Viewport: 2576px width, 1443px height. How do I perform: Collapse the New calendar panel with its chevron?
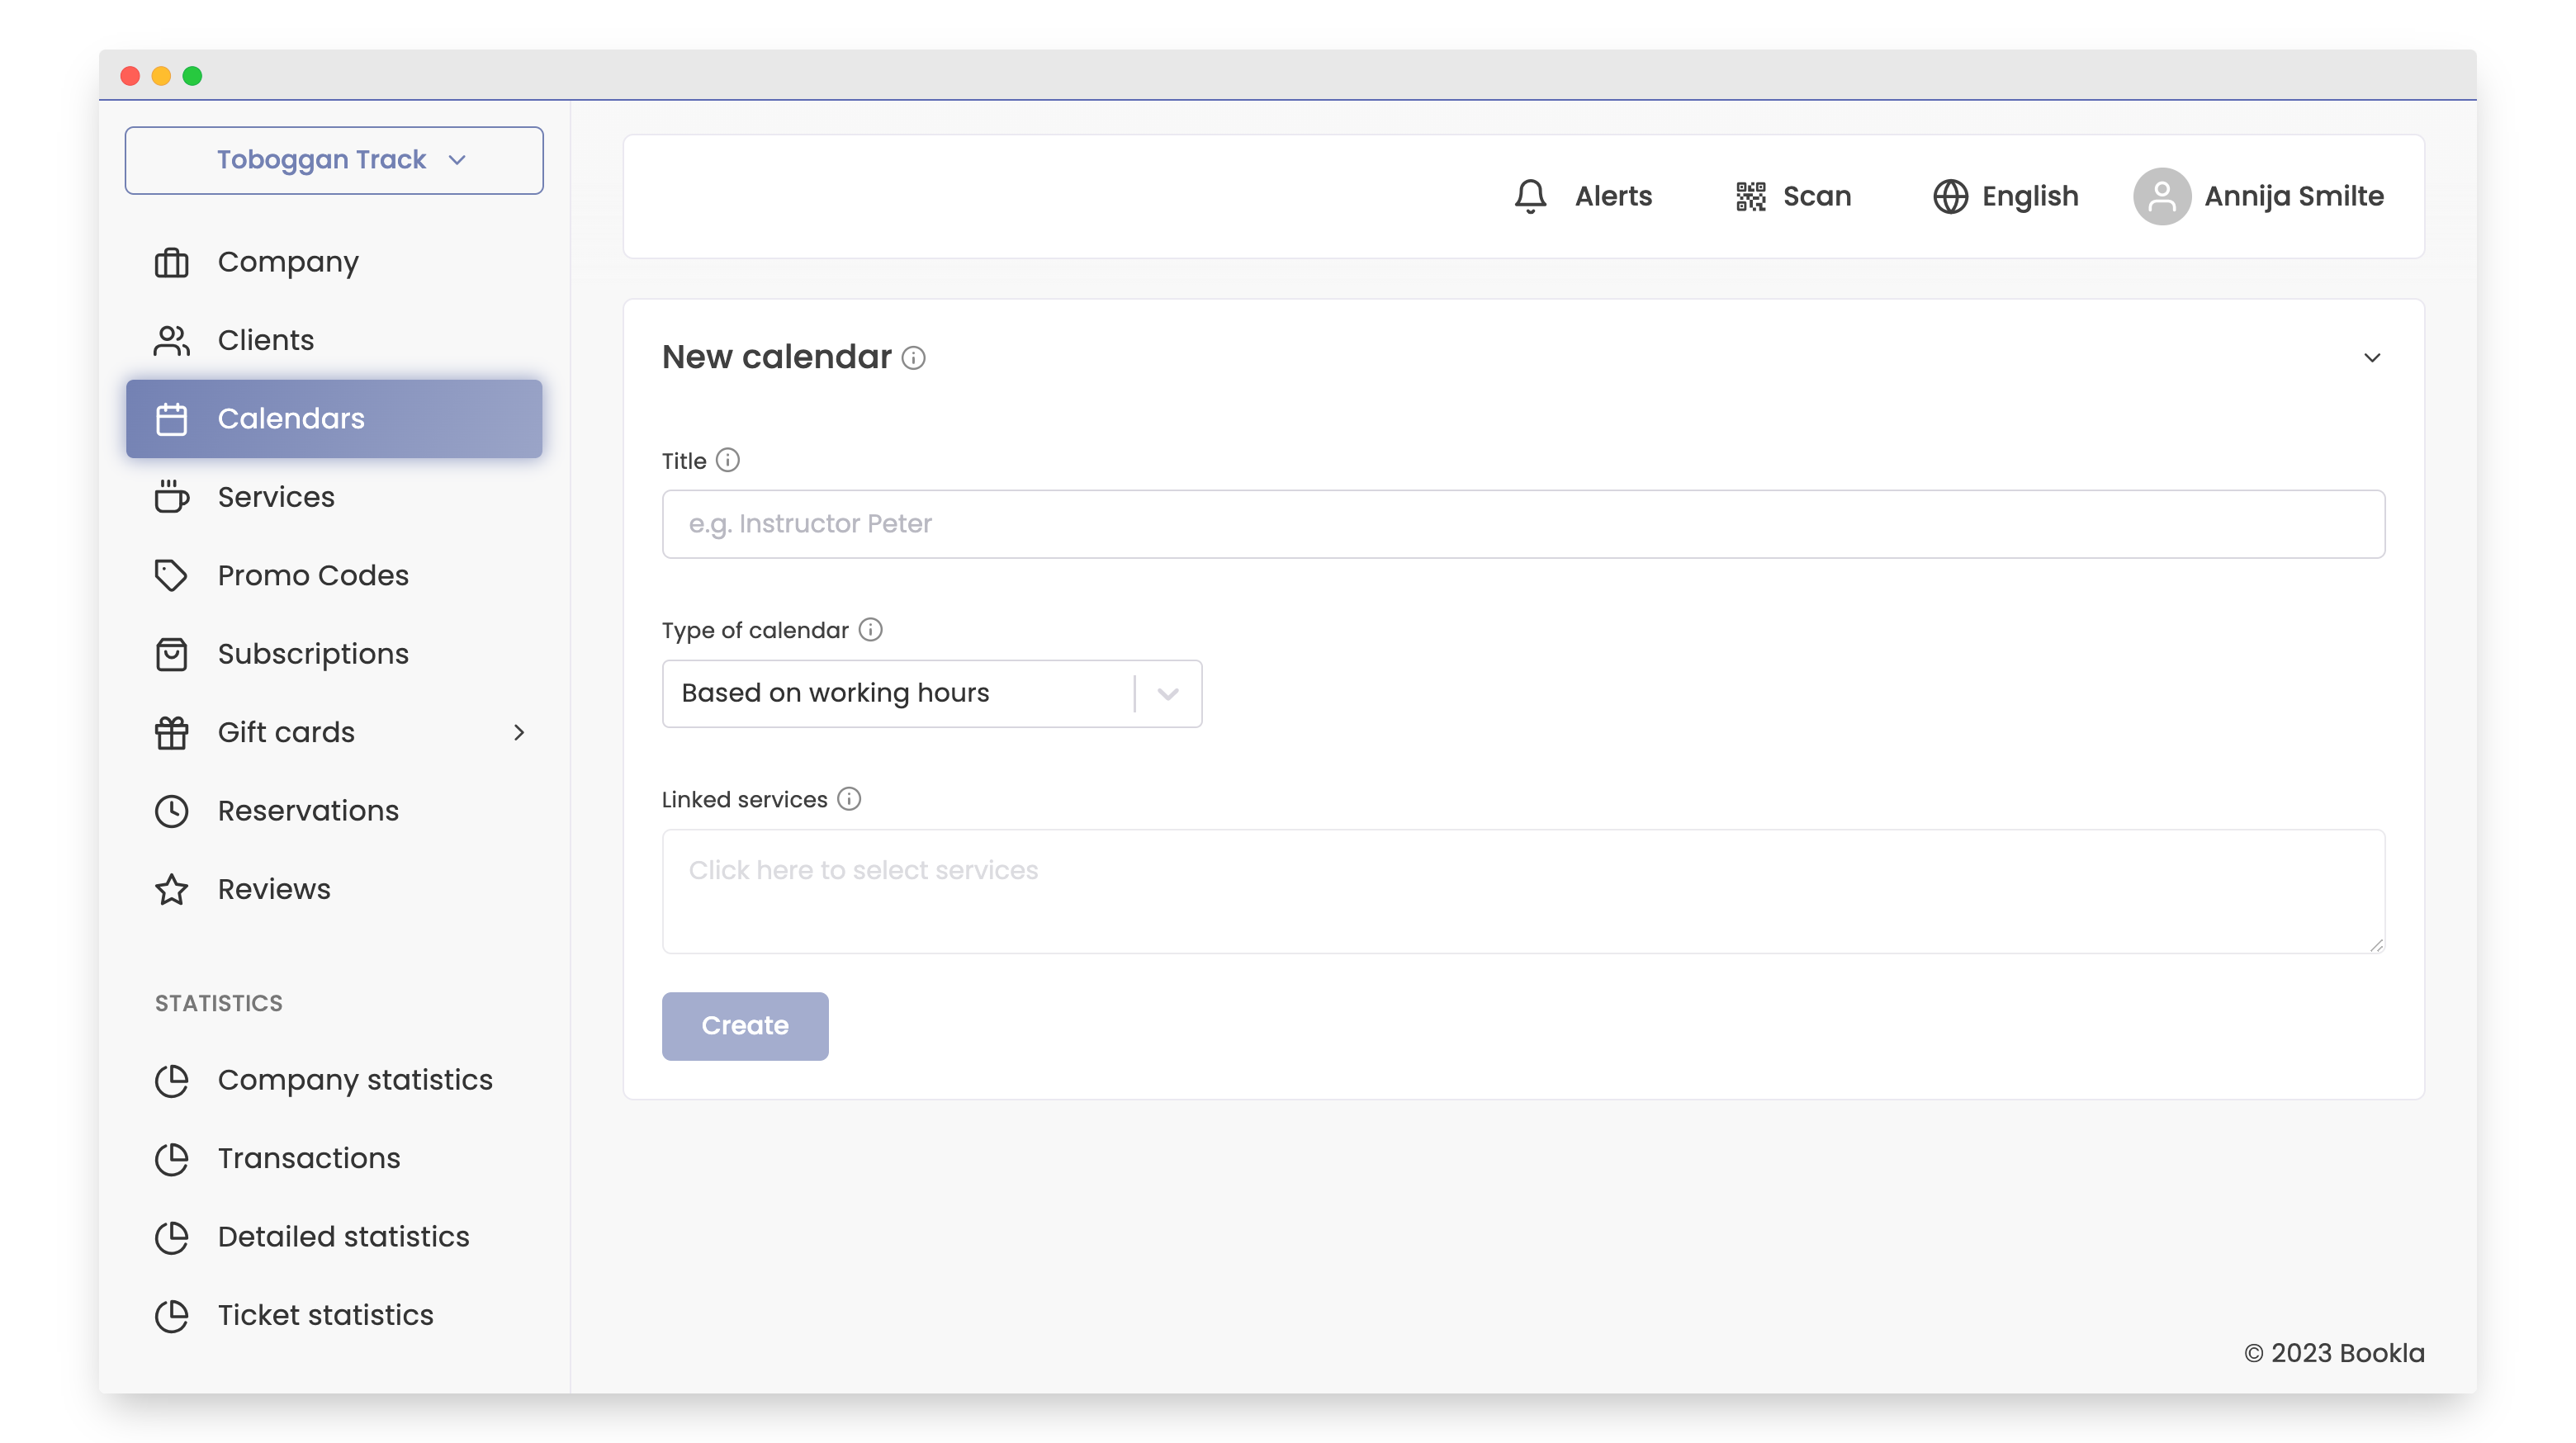(x=2371, y=357)
